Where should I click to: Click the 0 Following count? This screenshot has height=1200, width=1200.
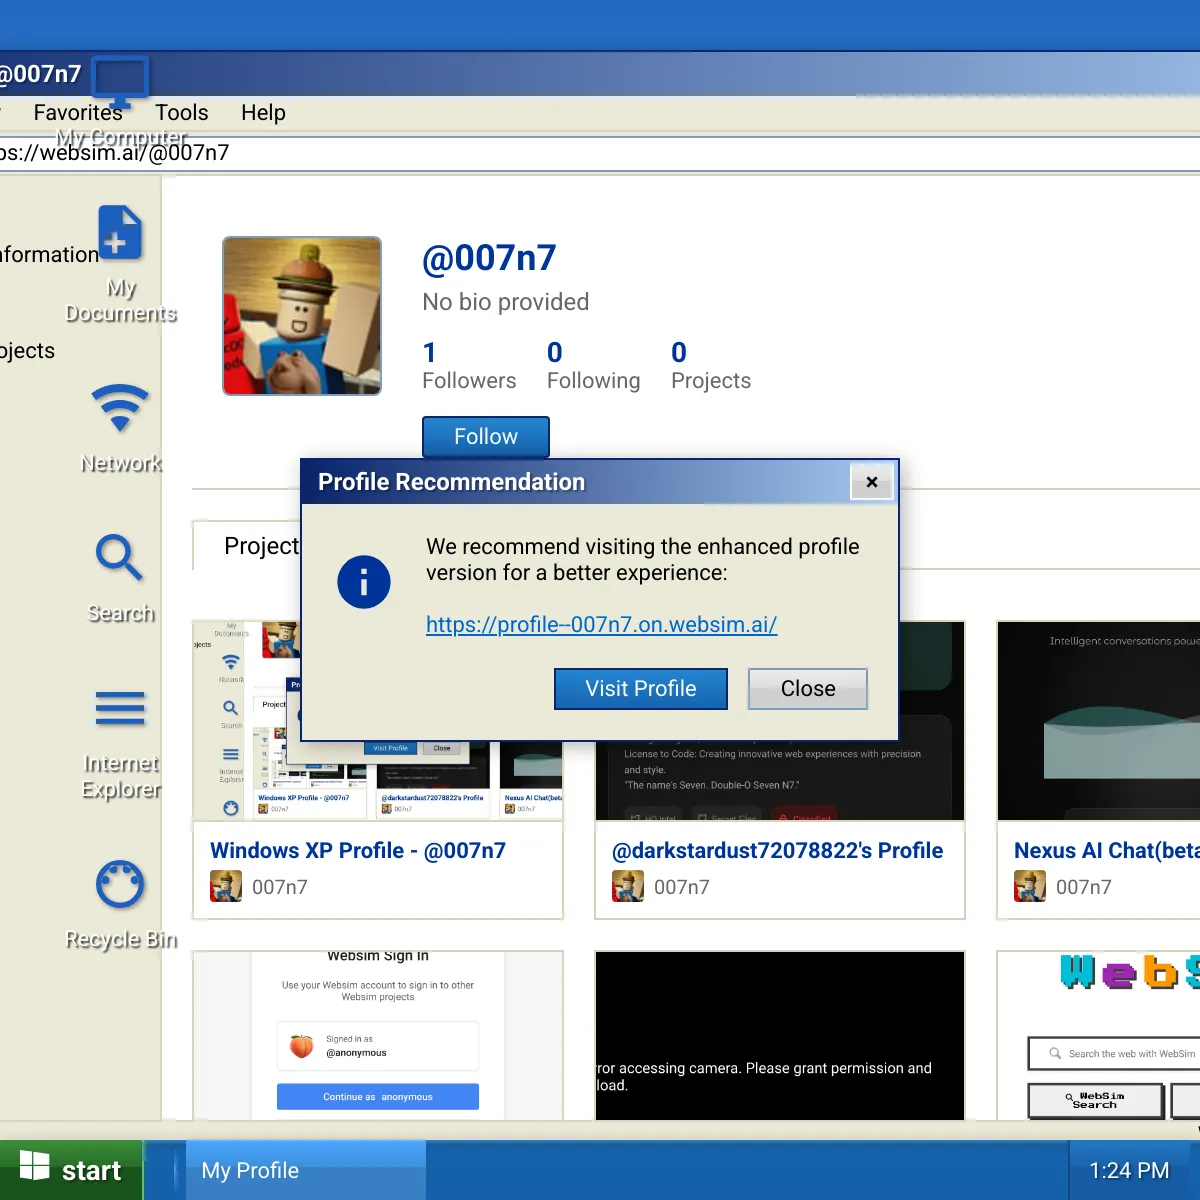pyautogui.click(x=594, y=366)
